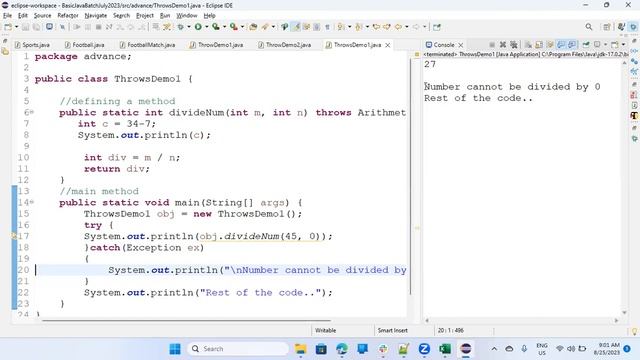
Task: Open the Project menu
Action: (x=144, y=16)
